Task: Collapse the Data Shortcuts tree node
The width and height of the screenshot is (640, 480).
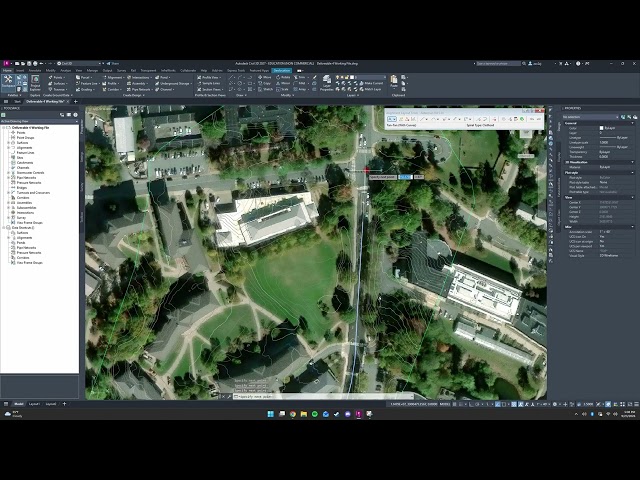Action: (x=4, y=227)
